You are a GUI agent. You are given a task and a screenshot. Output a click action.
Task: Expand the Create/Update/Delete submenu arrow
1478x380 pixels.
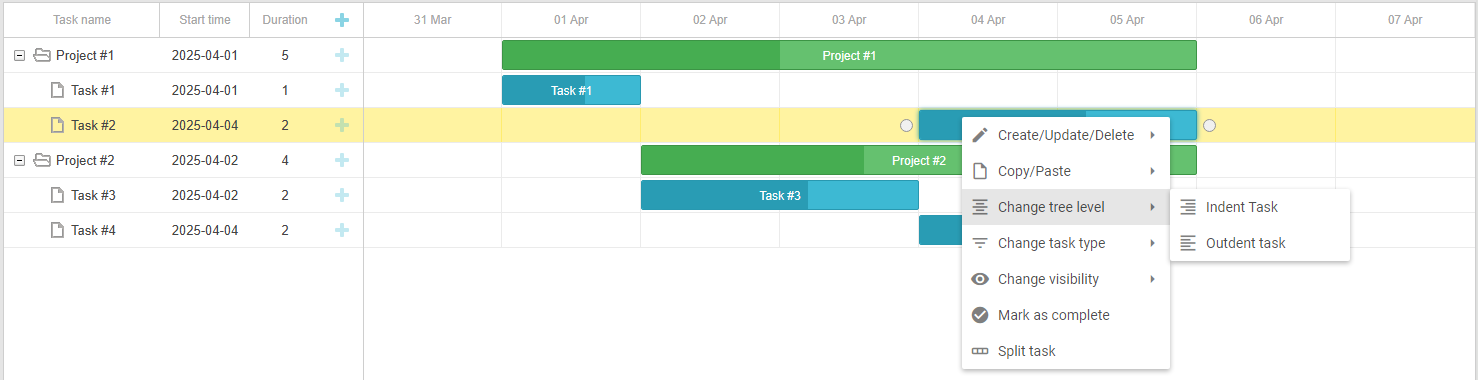tap(1152, 135)
